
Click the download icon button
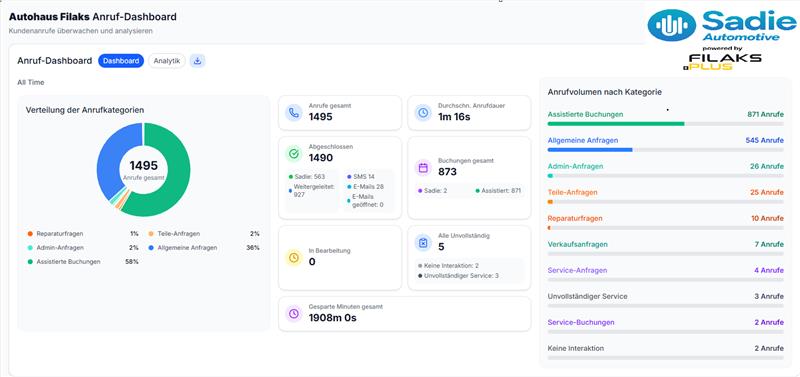(197, 61)
